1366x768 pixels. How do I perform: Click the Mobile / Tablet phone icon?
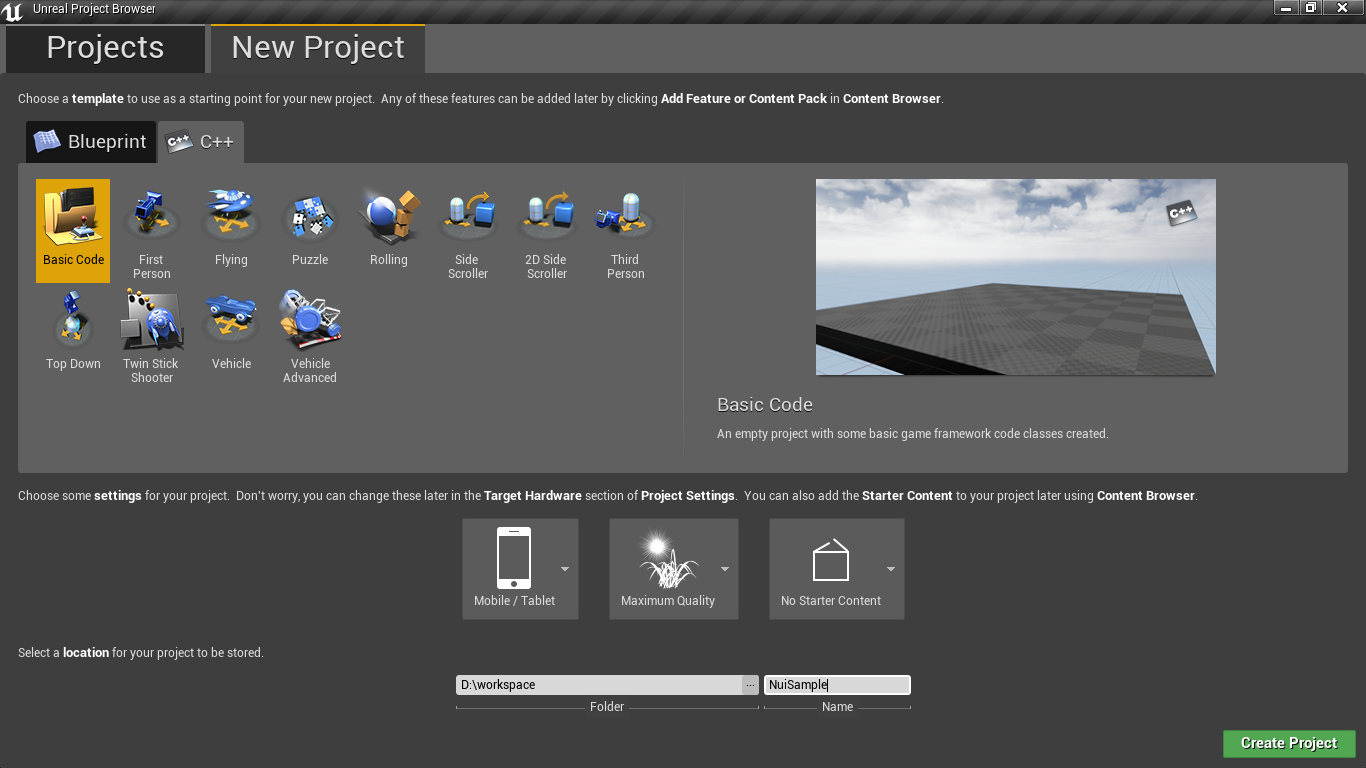tap(514, 558)
